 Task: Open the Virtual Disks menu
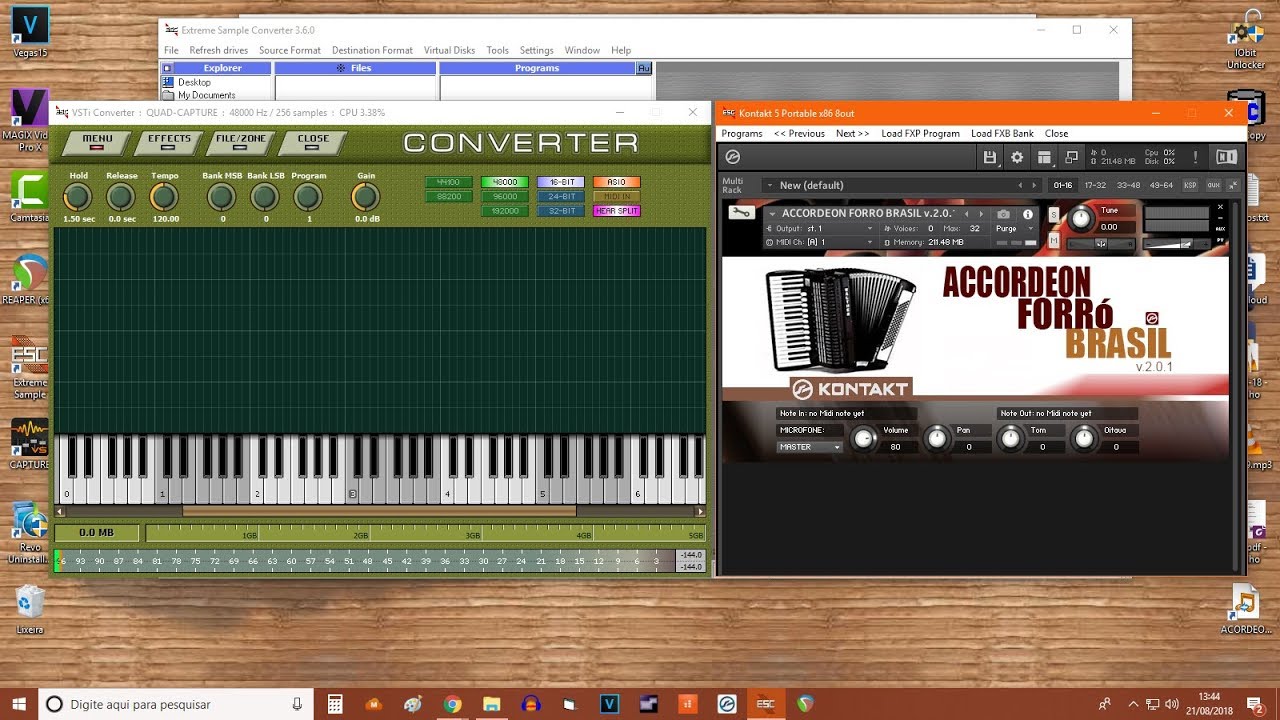coord(449,50)
